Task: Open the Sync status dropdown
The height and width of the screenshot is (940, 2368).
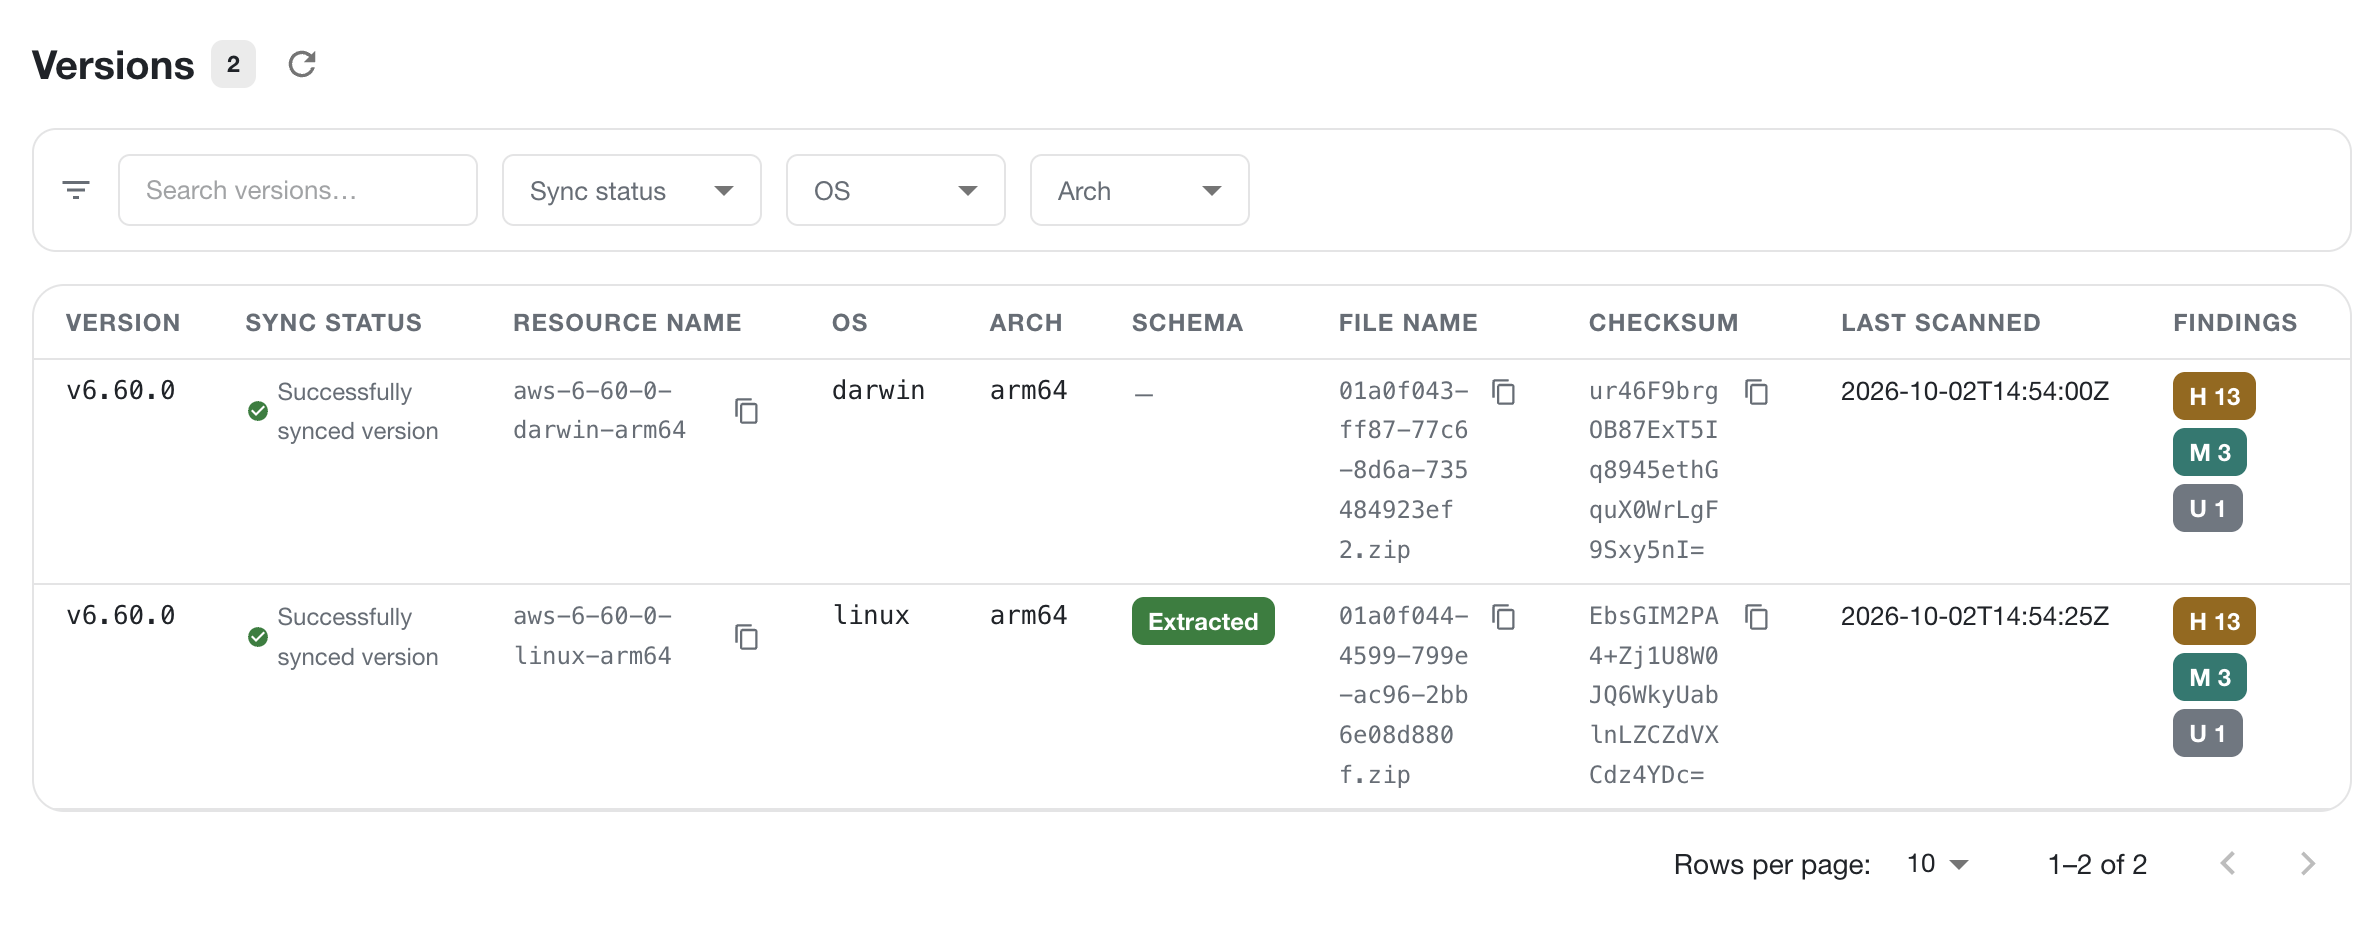Action: [632, 190]
